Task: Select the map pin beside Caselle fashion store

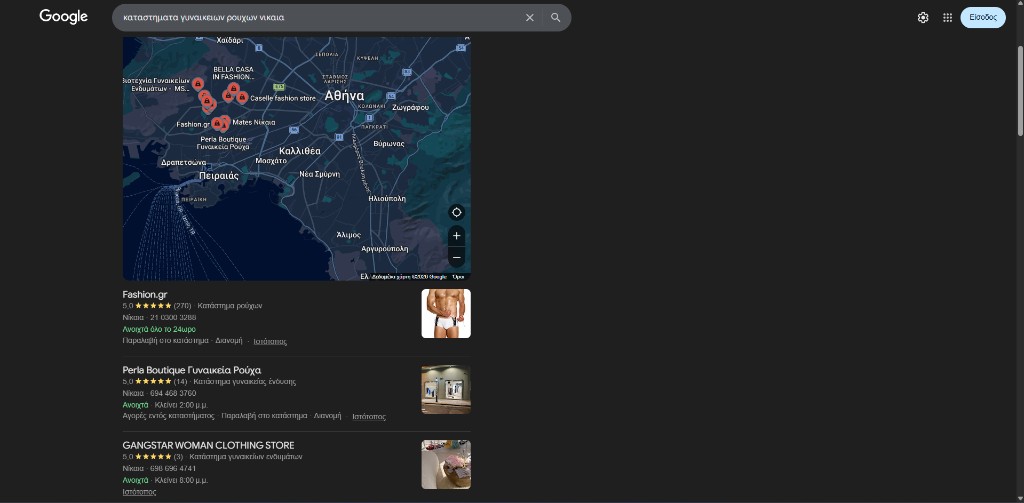Action: click(x=242, y=97)
